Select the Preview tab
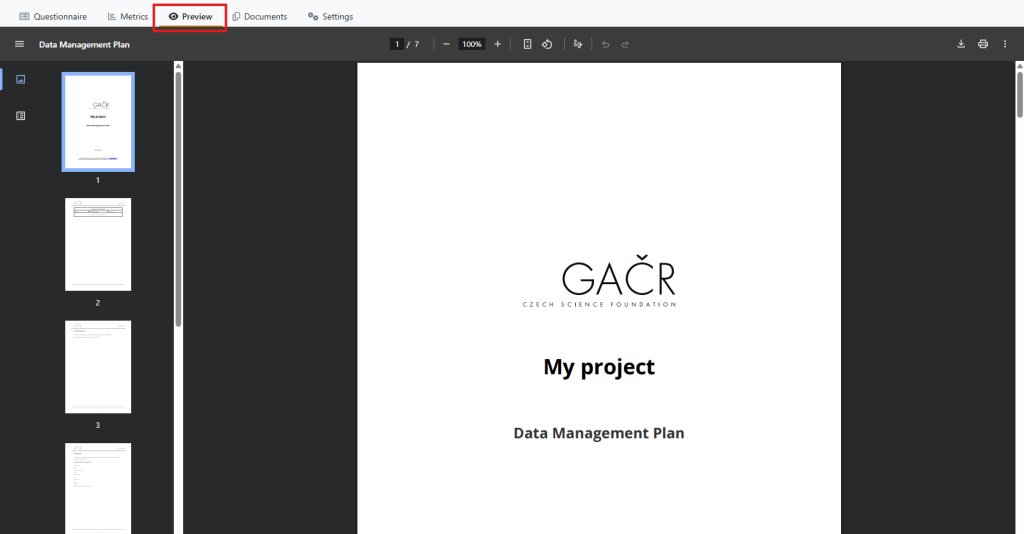 tap(190, 16)
